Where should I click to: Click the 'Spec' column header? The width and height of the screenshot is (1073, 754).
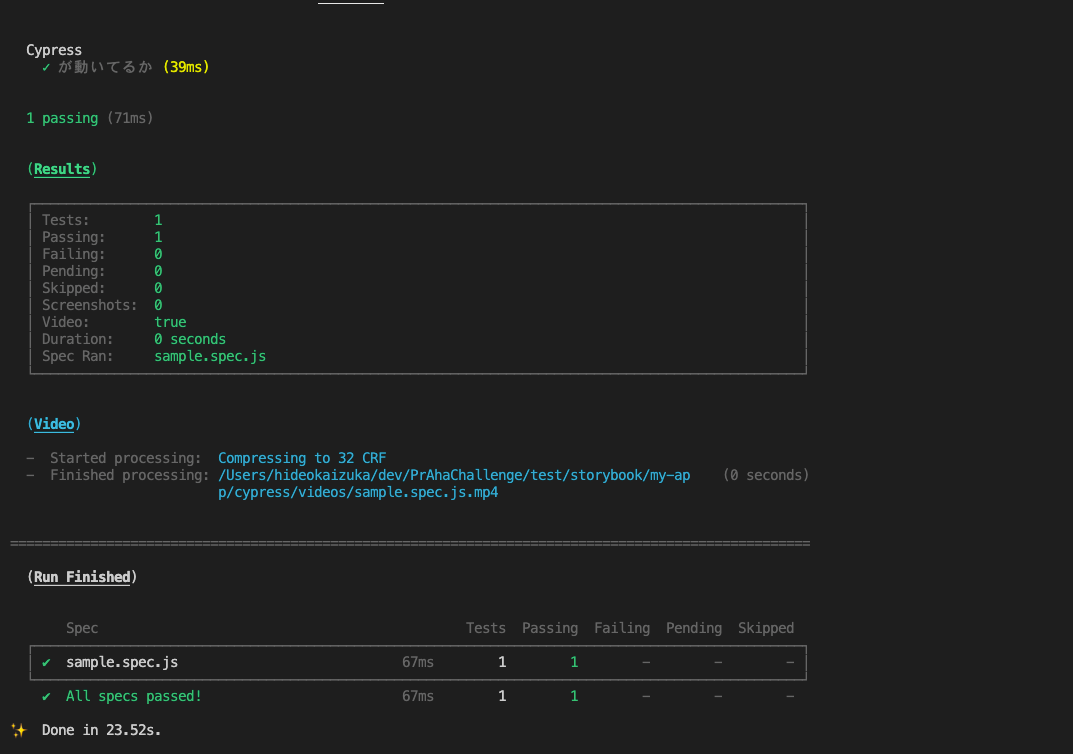coord(82,628)
